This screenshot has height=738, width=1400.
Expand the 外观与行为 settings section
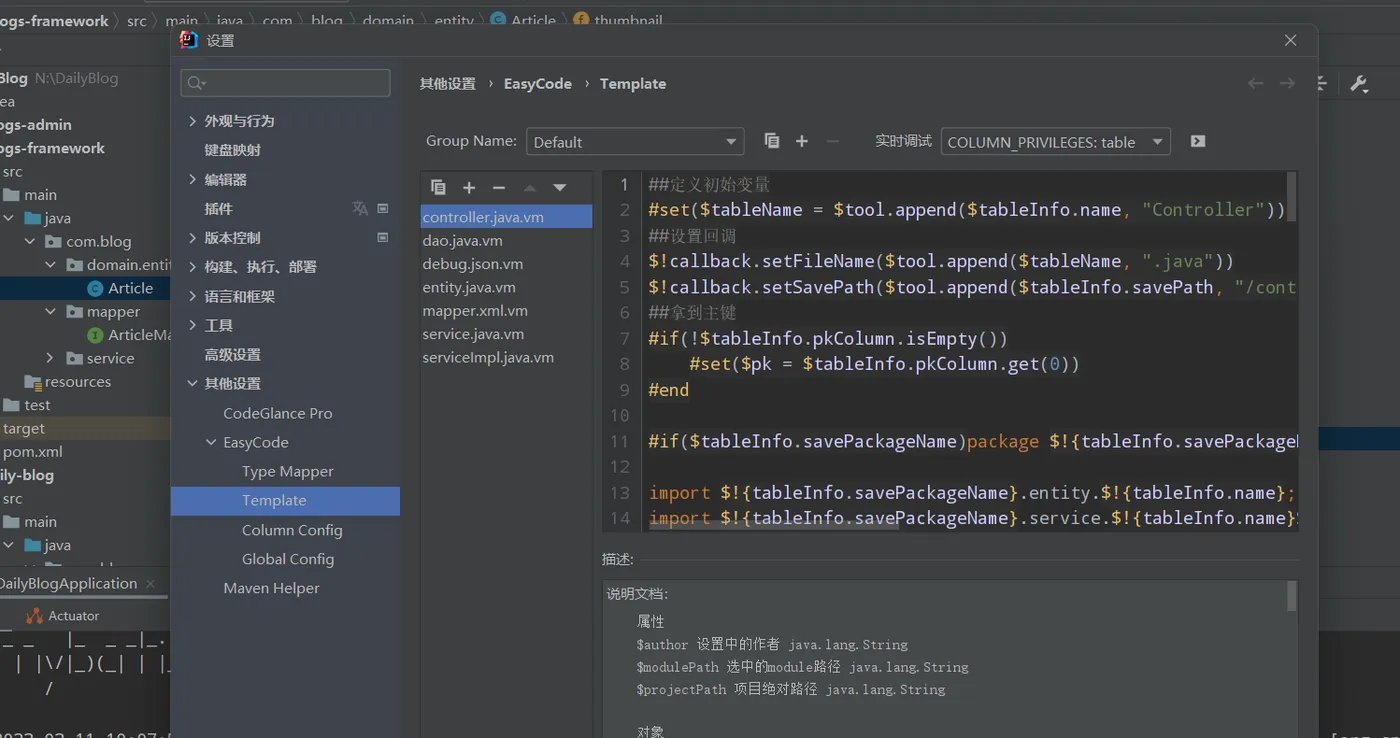pos(192,121)
